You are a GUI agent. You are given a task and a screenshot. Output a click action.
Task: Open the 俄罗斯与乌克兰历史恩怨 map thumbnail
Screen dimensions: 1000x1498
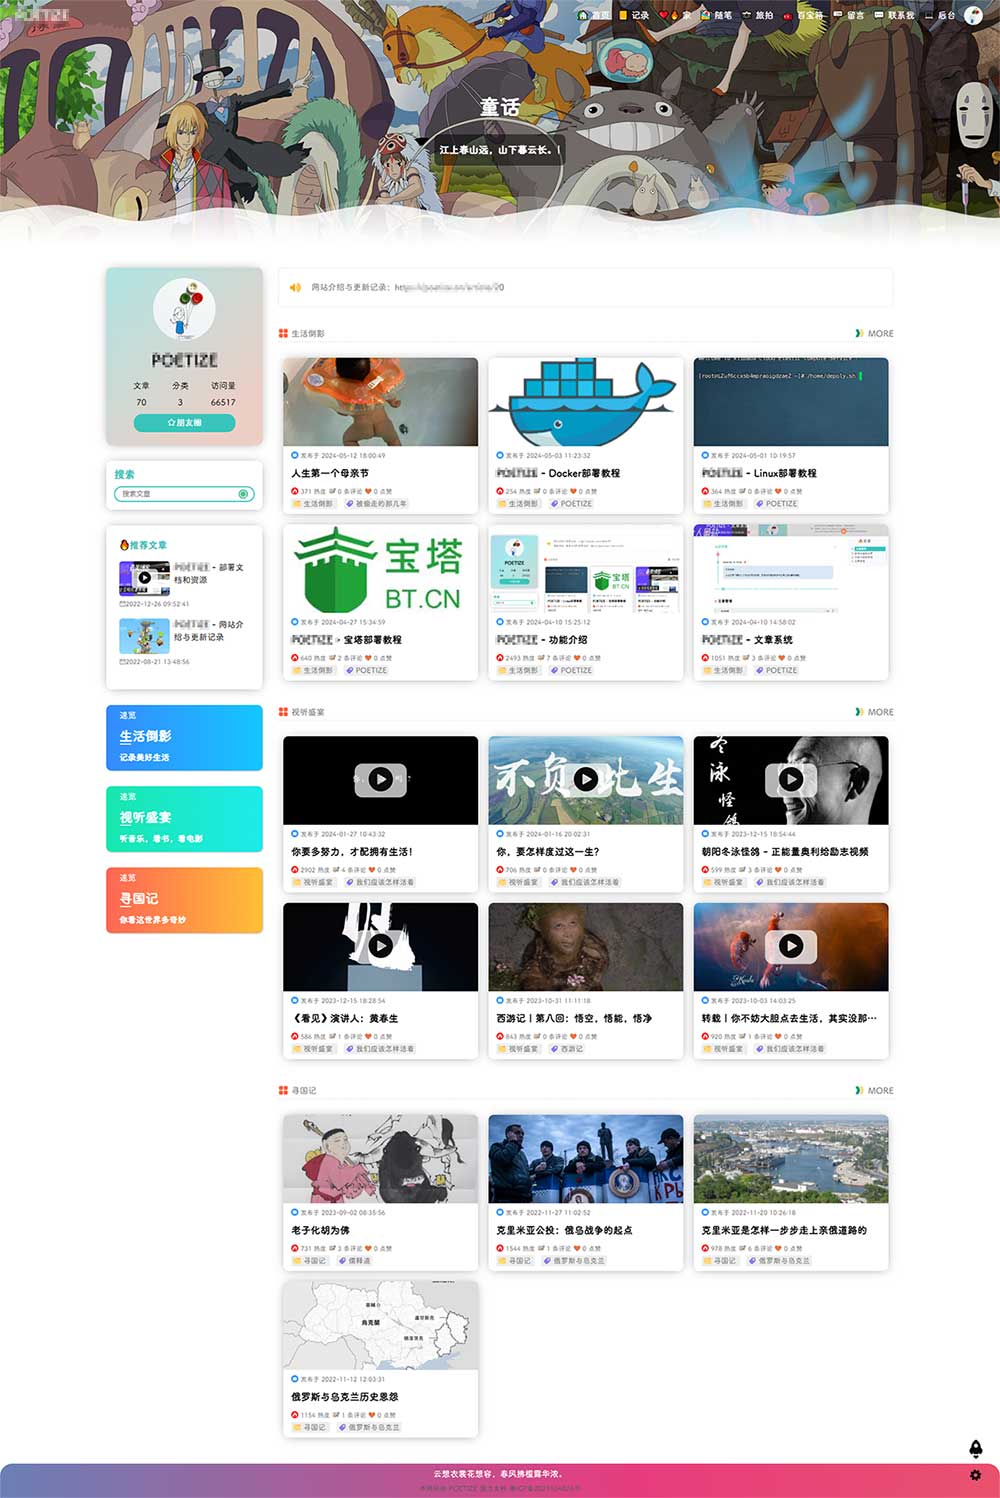coord(380,1325)
